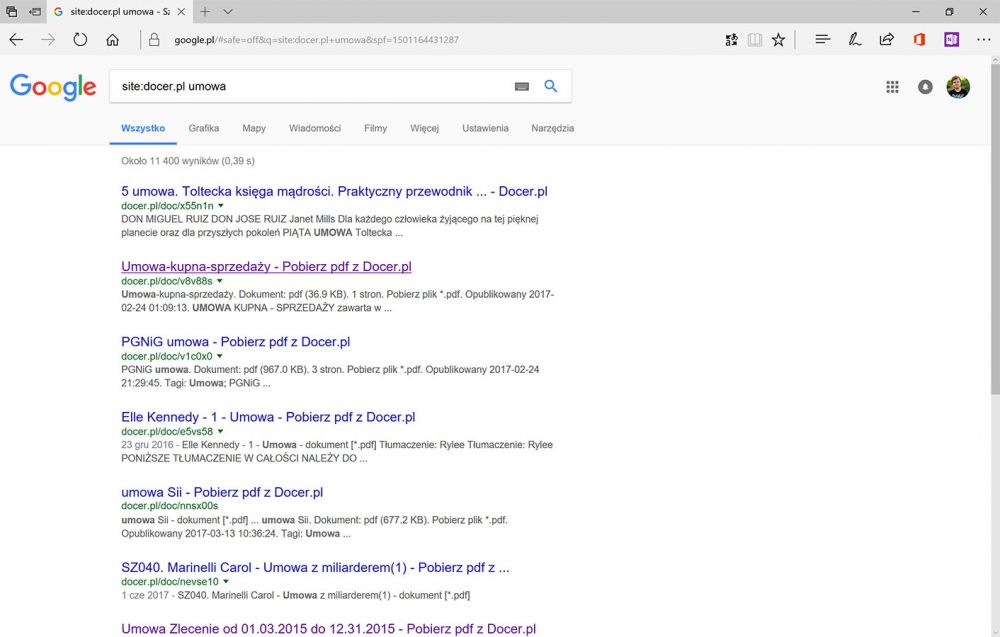Select the Wszystko results tab
1000x637 pixels.
143,128
